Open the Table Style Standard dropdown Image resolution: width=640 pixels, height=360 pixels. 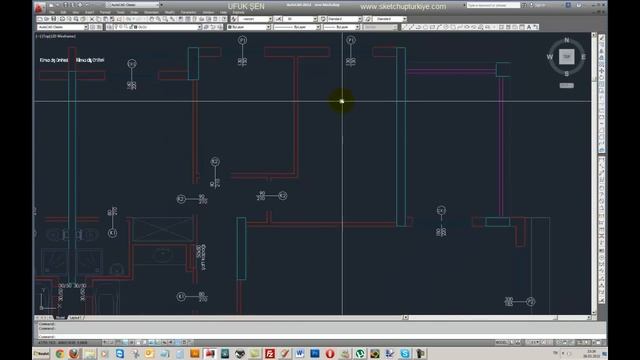[345, 19]
